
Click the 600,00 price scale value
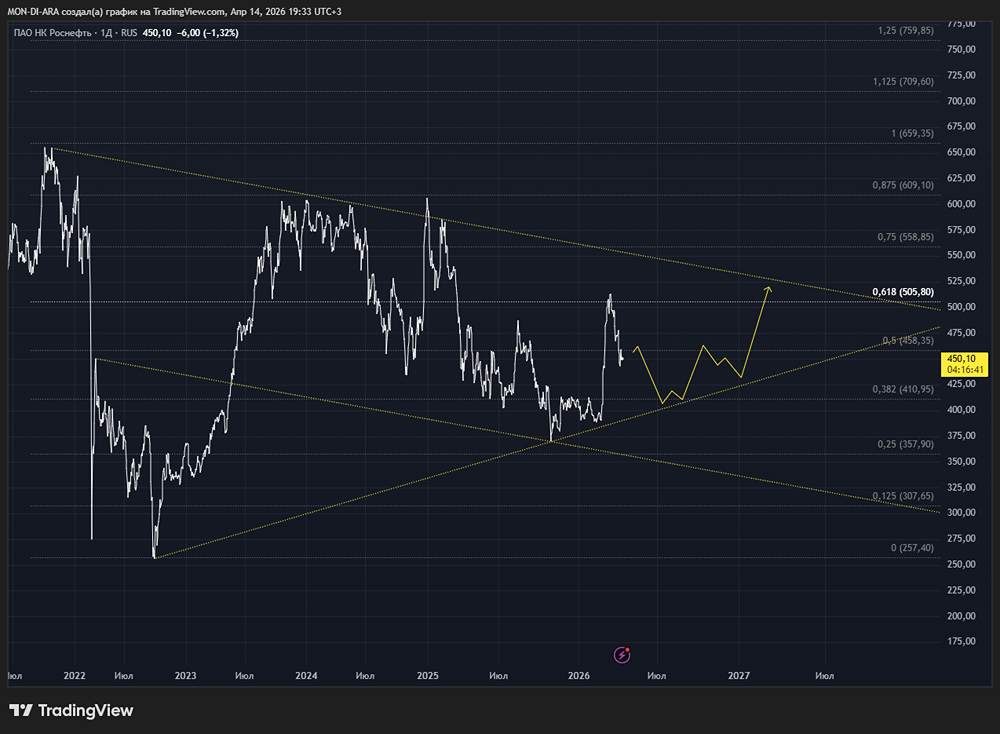click(962, 203)
